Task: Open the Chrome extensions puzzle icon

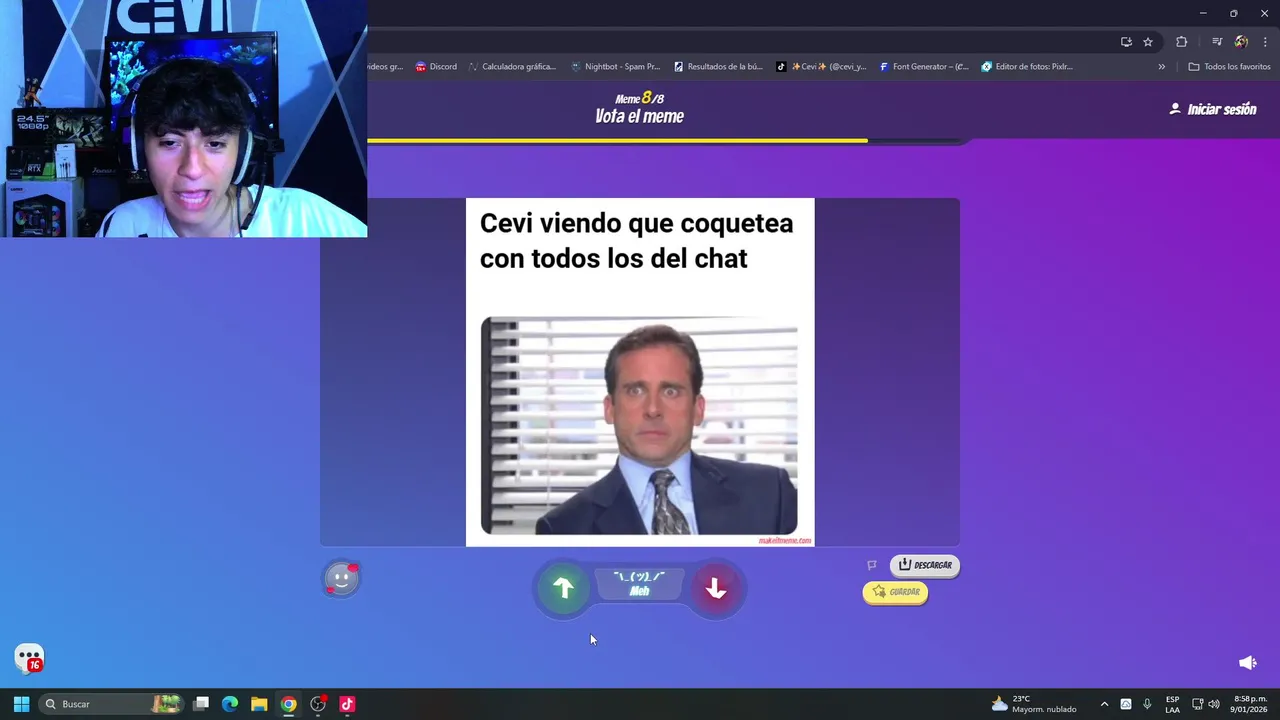Action: [1181, 42]
